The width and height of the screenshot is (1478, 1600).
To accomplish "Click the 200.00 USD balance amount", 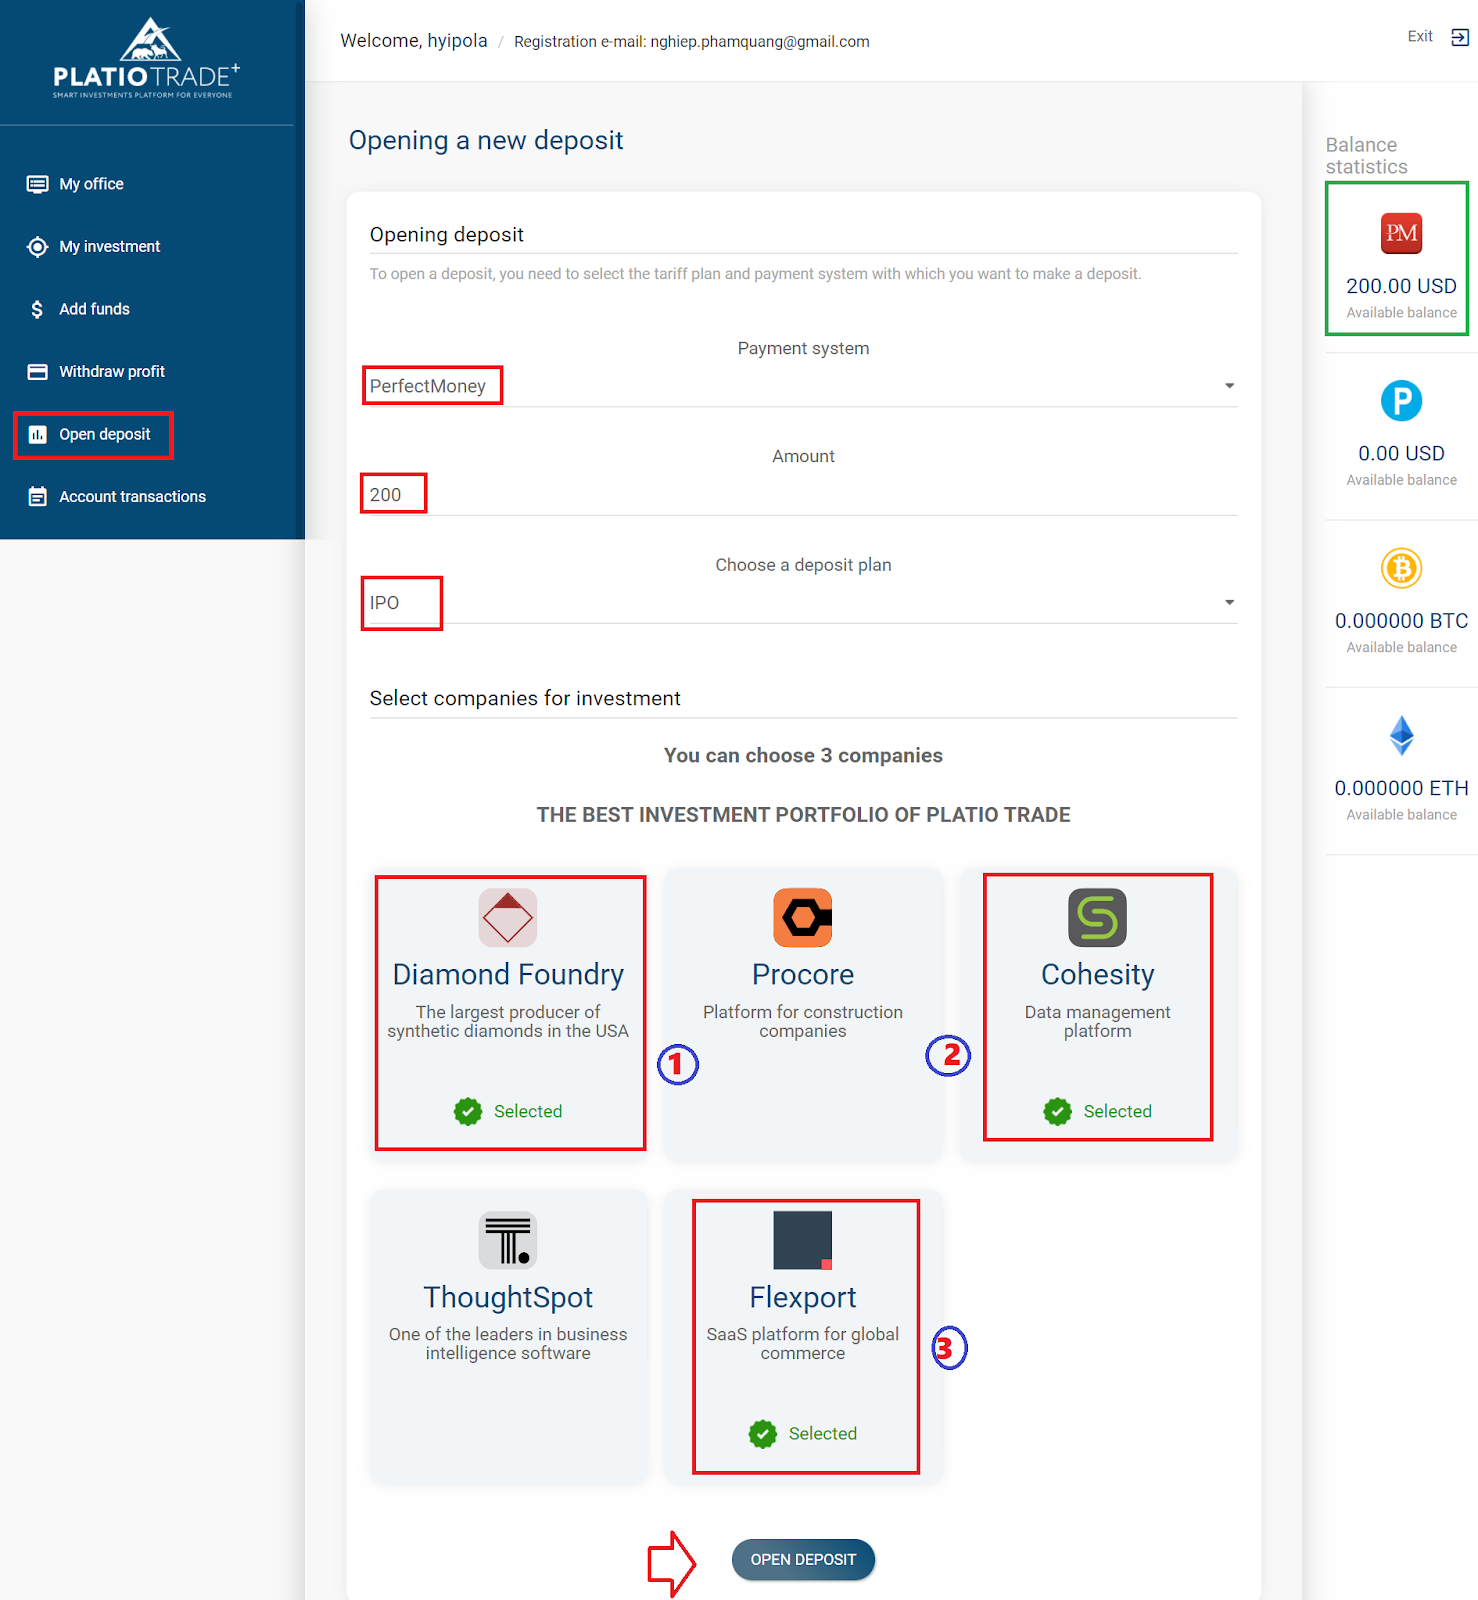I will click(x=1401, y=286).
